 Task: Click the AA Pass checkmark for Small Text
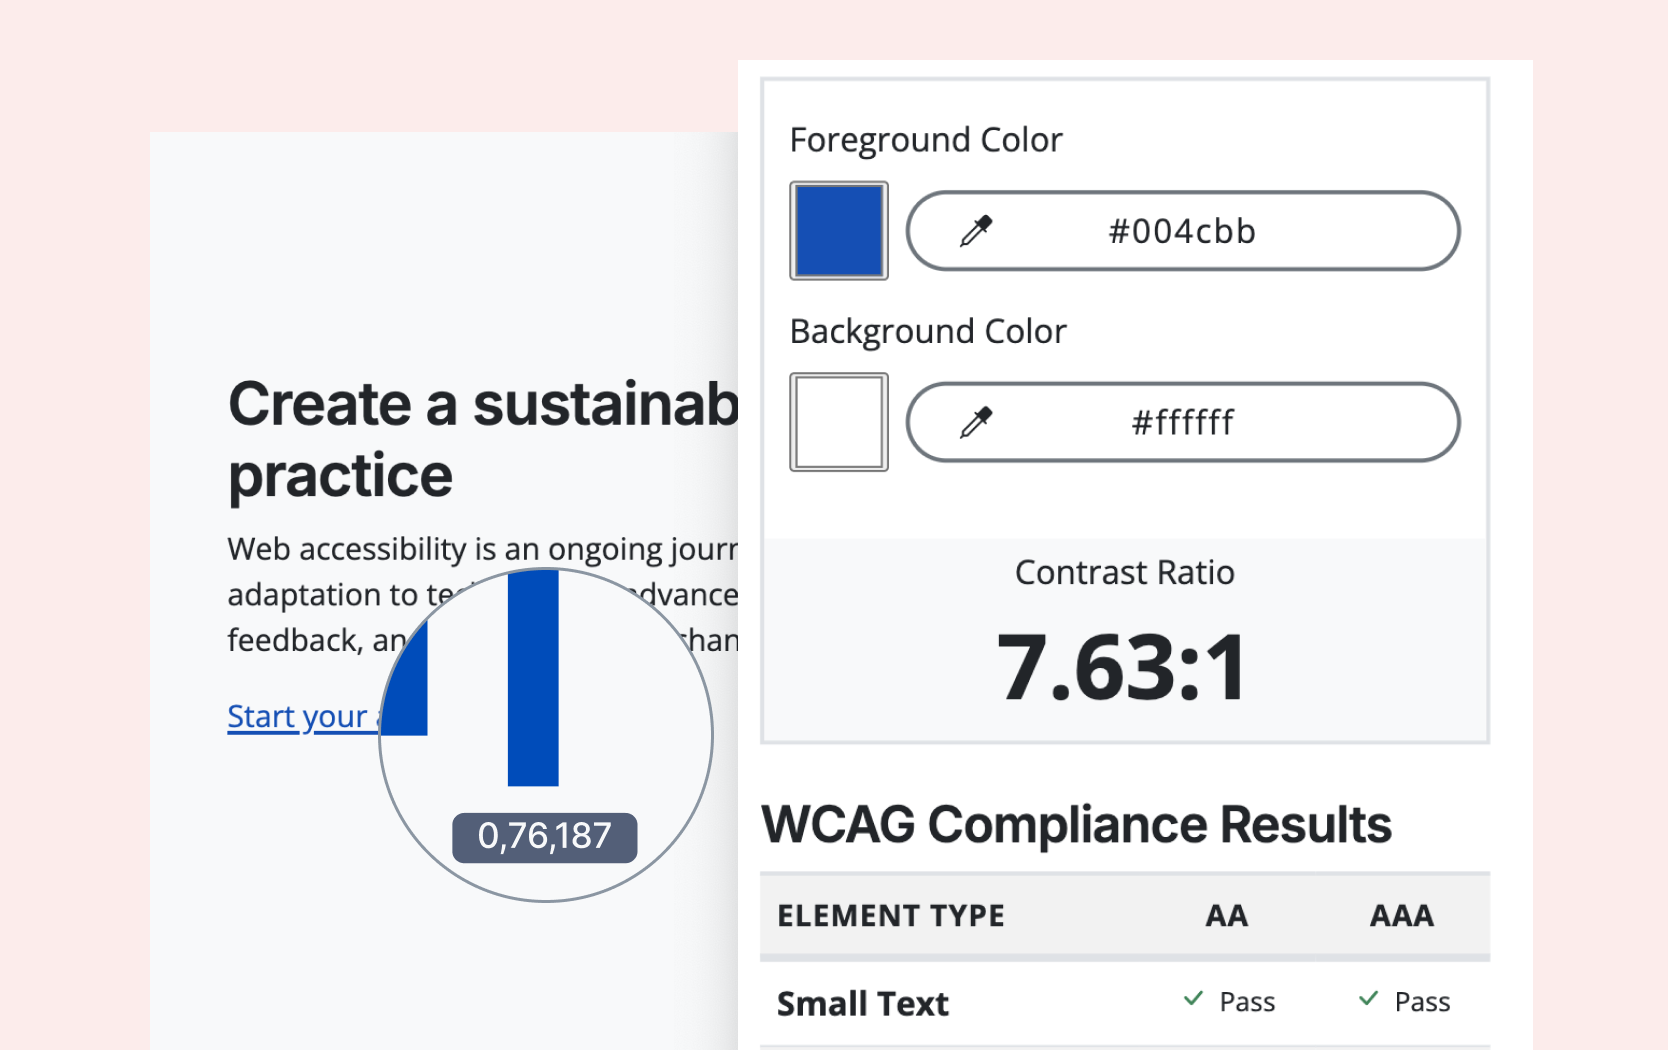click(x=1193, y=999)
